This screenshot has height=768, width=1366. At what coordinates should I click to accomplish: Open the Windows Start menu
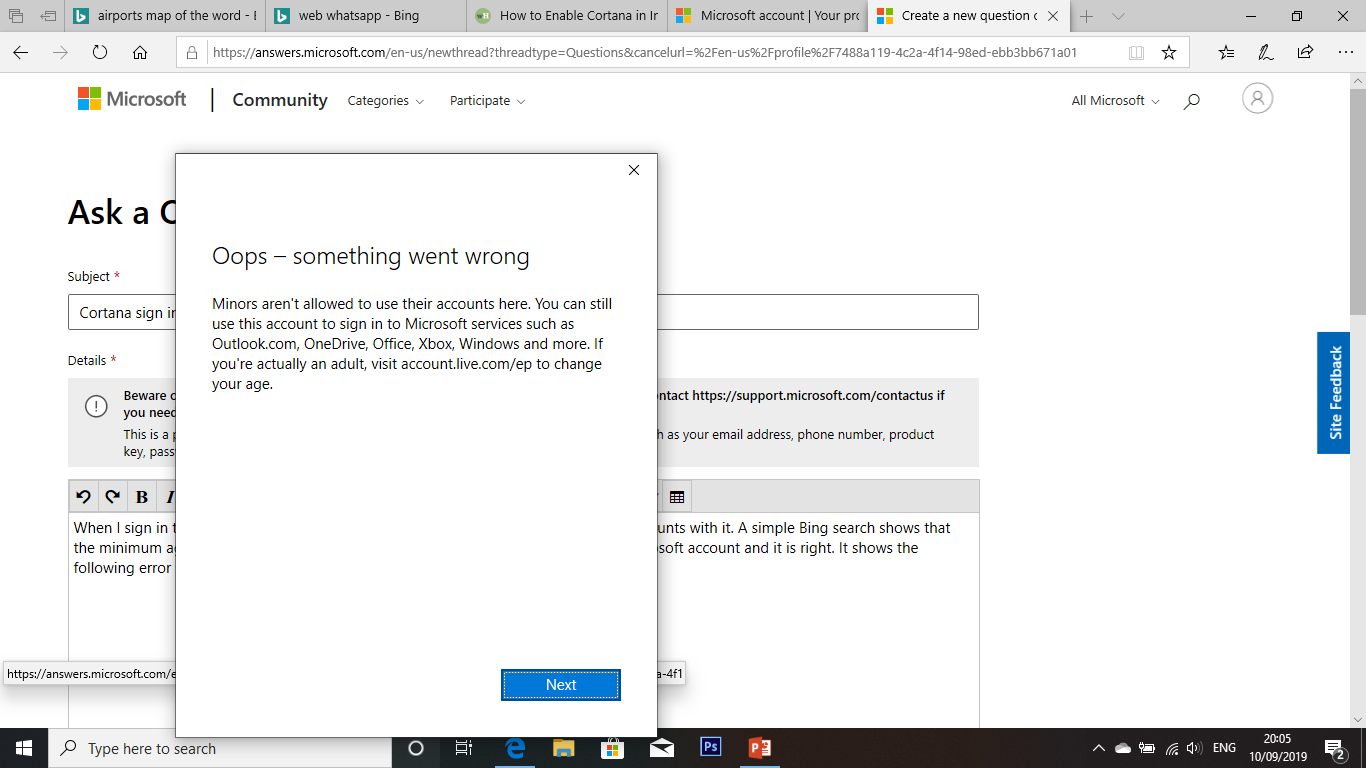pos(24,748)
